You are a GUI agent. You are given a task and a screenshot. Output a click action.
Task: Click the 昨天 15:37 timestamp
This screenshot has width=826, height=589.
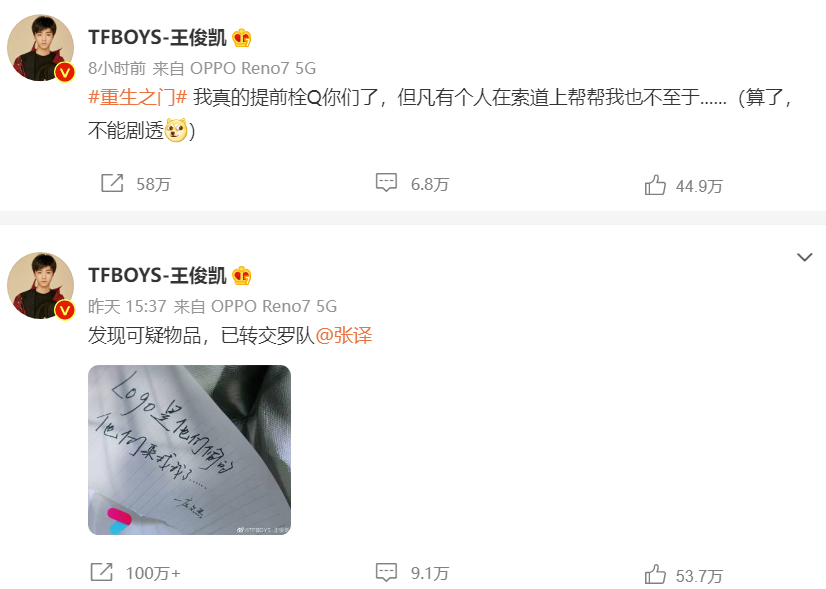(127, 306)
